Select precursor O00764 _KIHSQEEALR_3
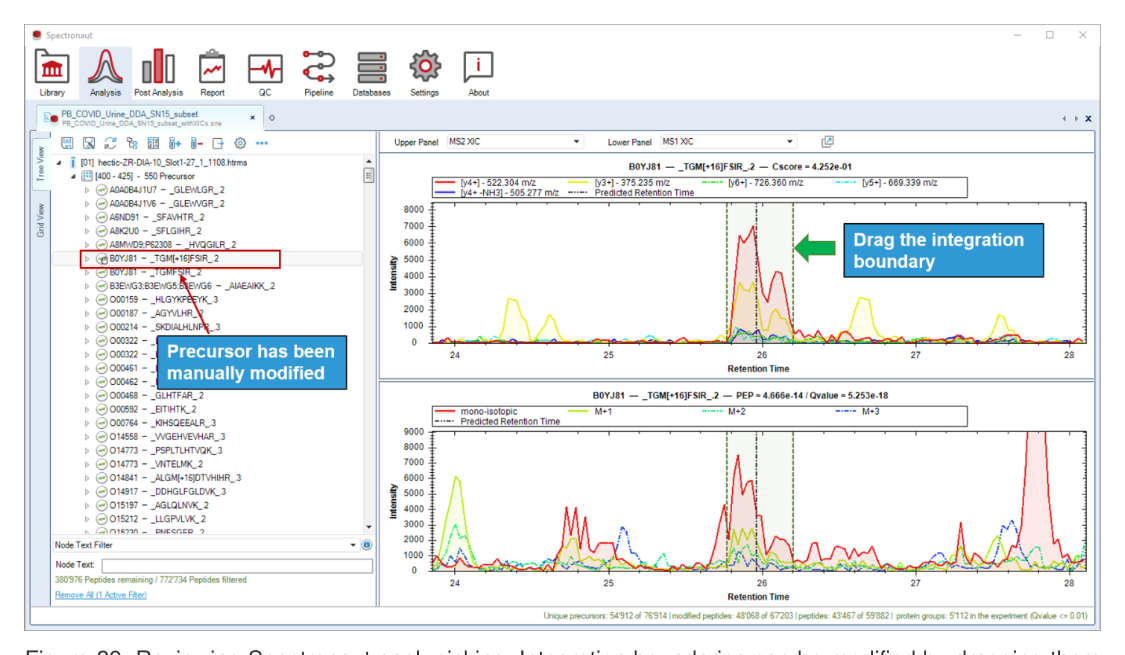This screenshot has height=655, width=1125. point(162,423)
